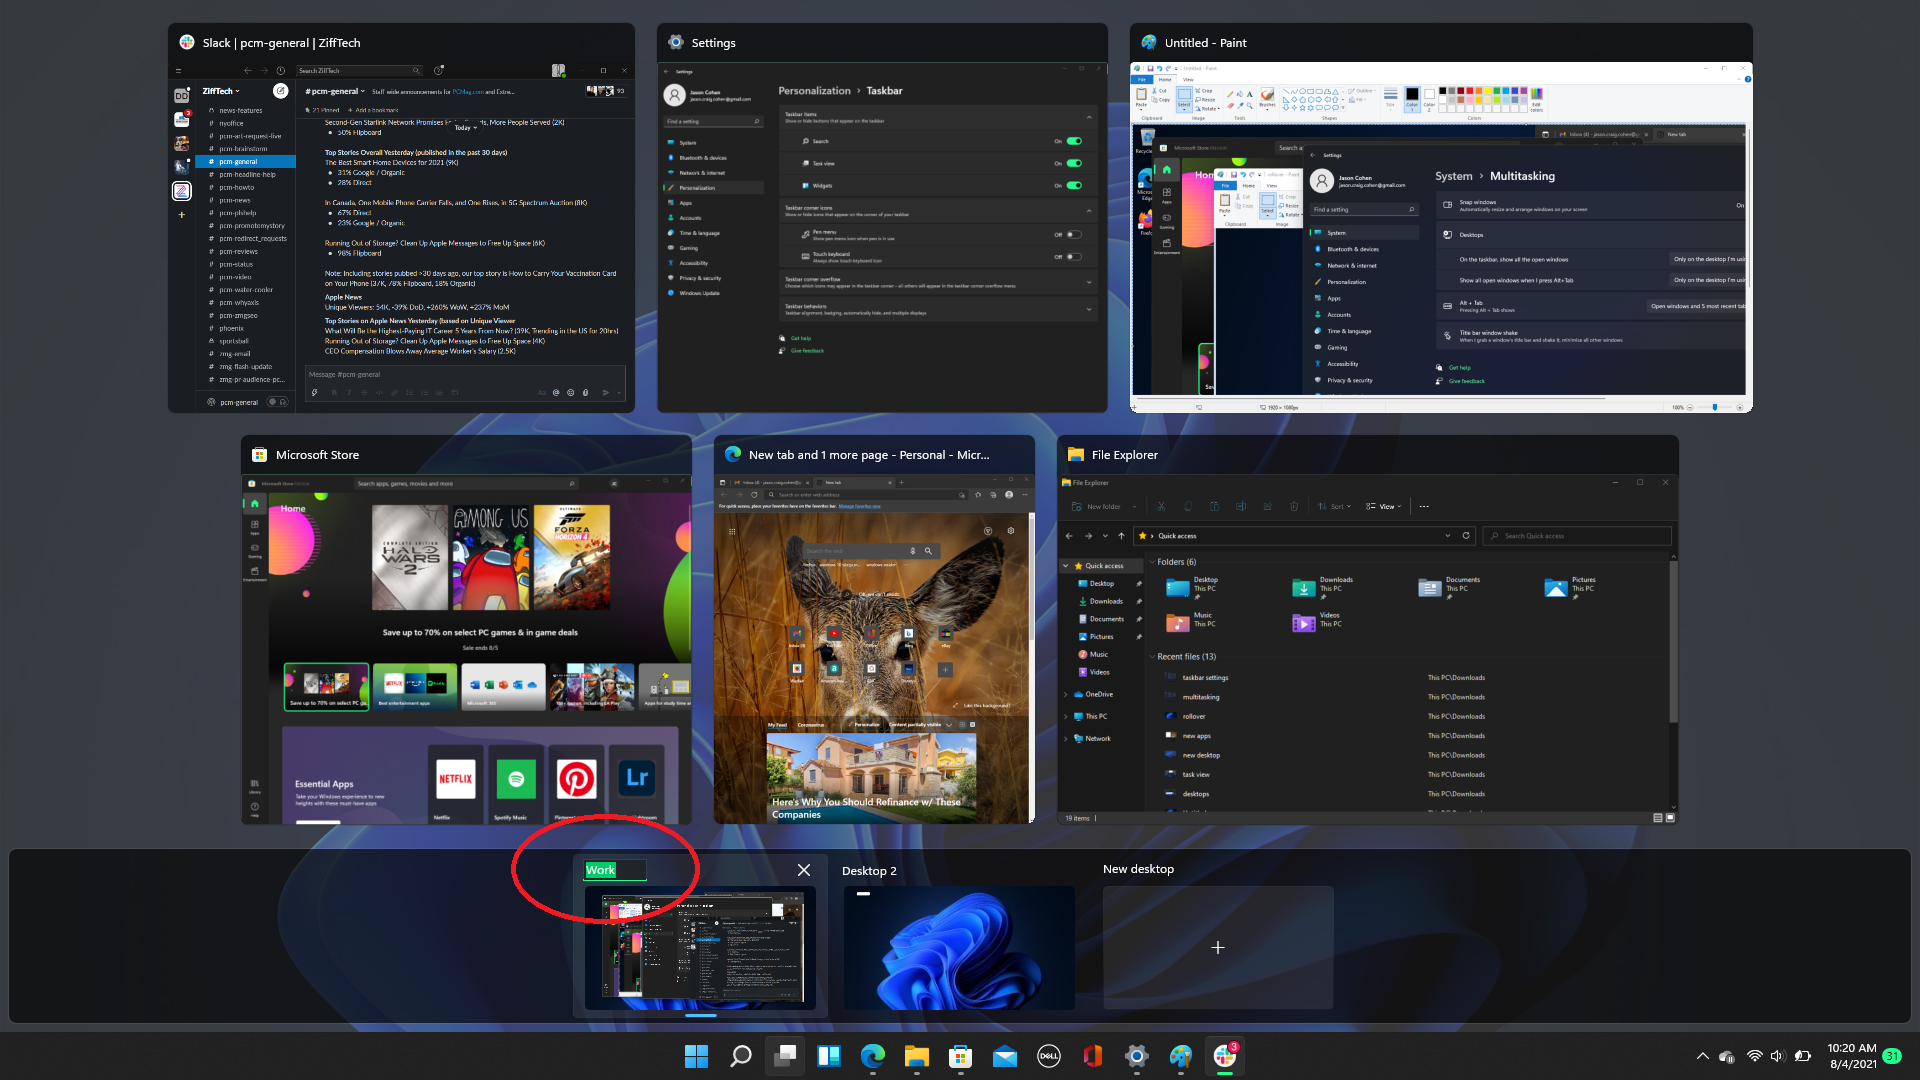Open Task View icon in taskbar
This screenshot has height=1080, width=1920.
785,1055
